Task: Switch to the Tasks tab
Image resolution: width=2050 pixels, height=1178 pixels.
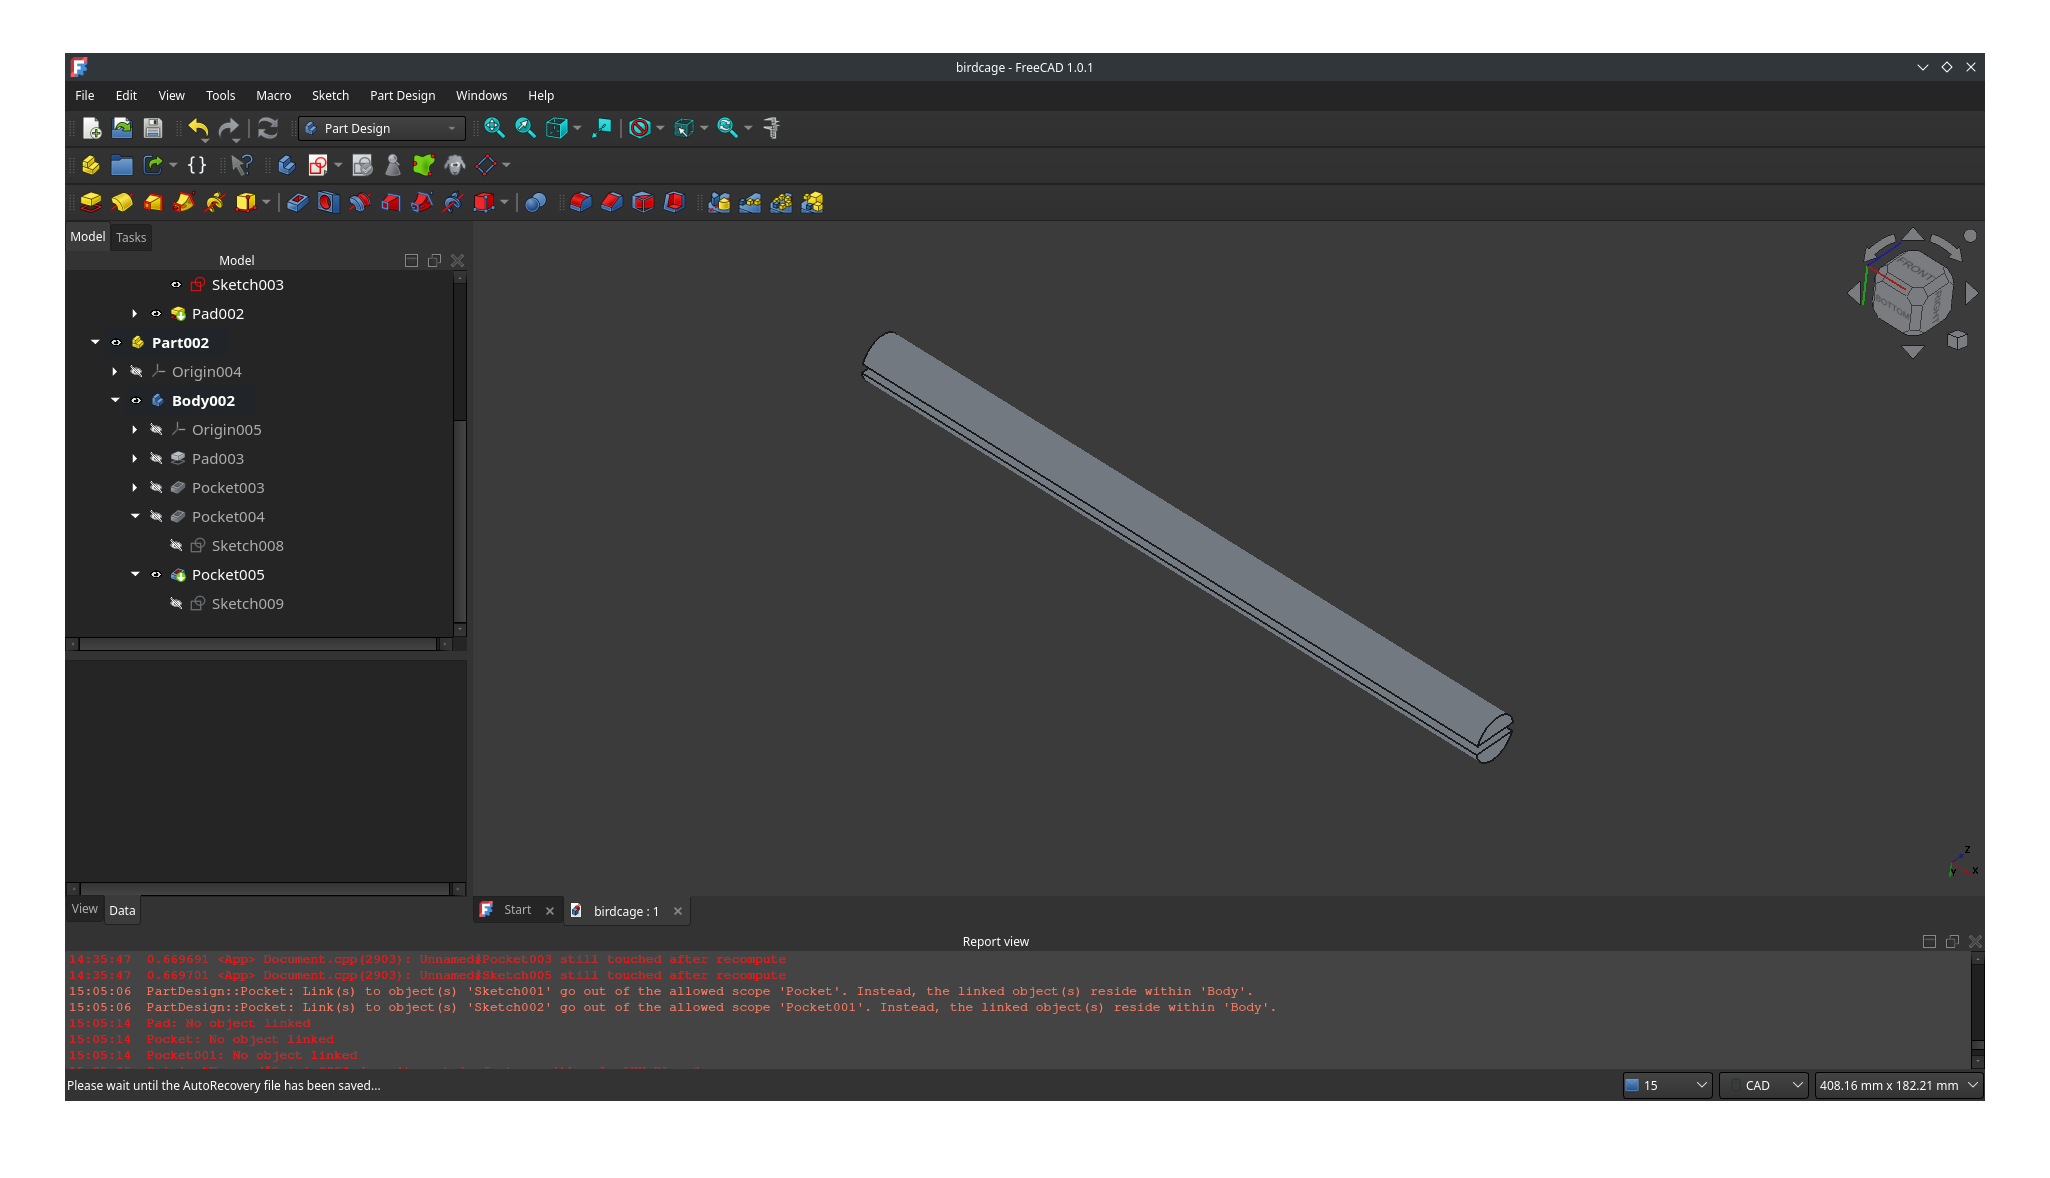Action: coord(131,238)
